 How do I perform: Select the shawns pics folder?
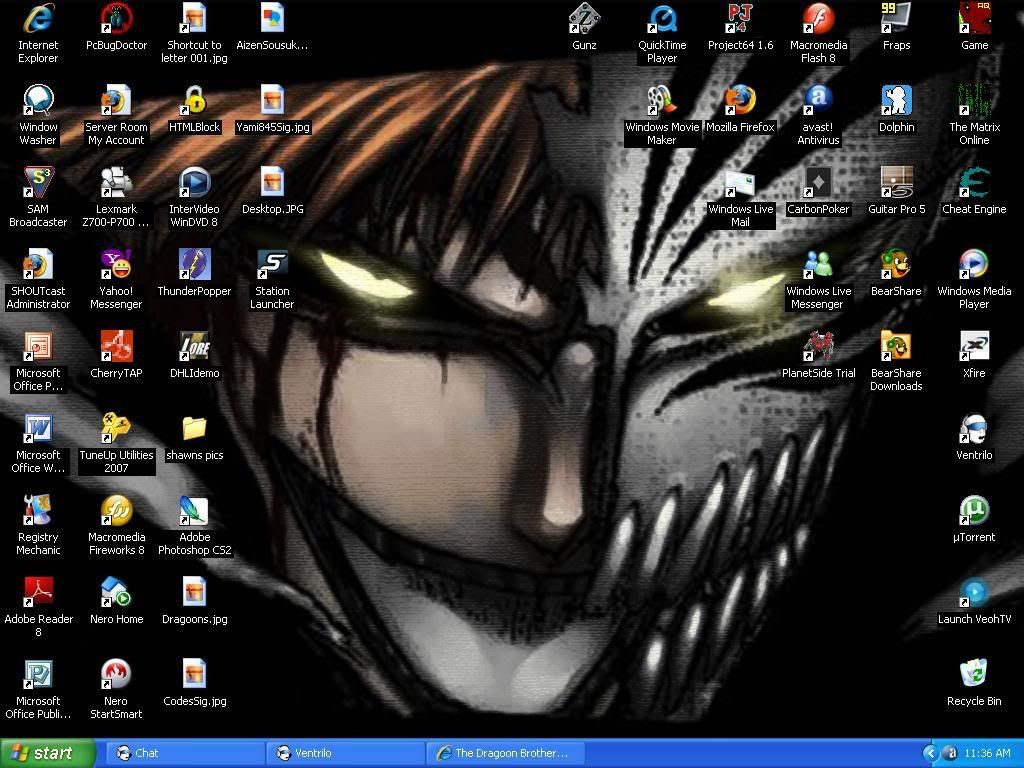click(x=194, y=428)
